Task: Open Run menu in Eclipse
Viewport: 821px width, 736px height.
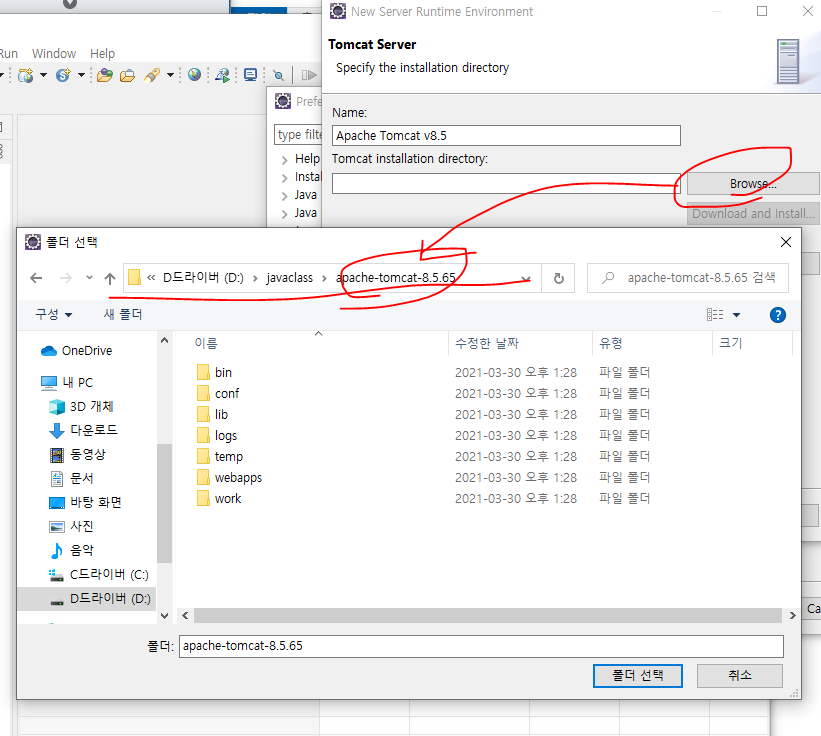Action: (x=8, y=53)
